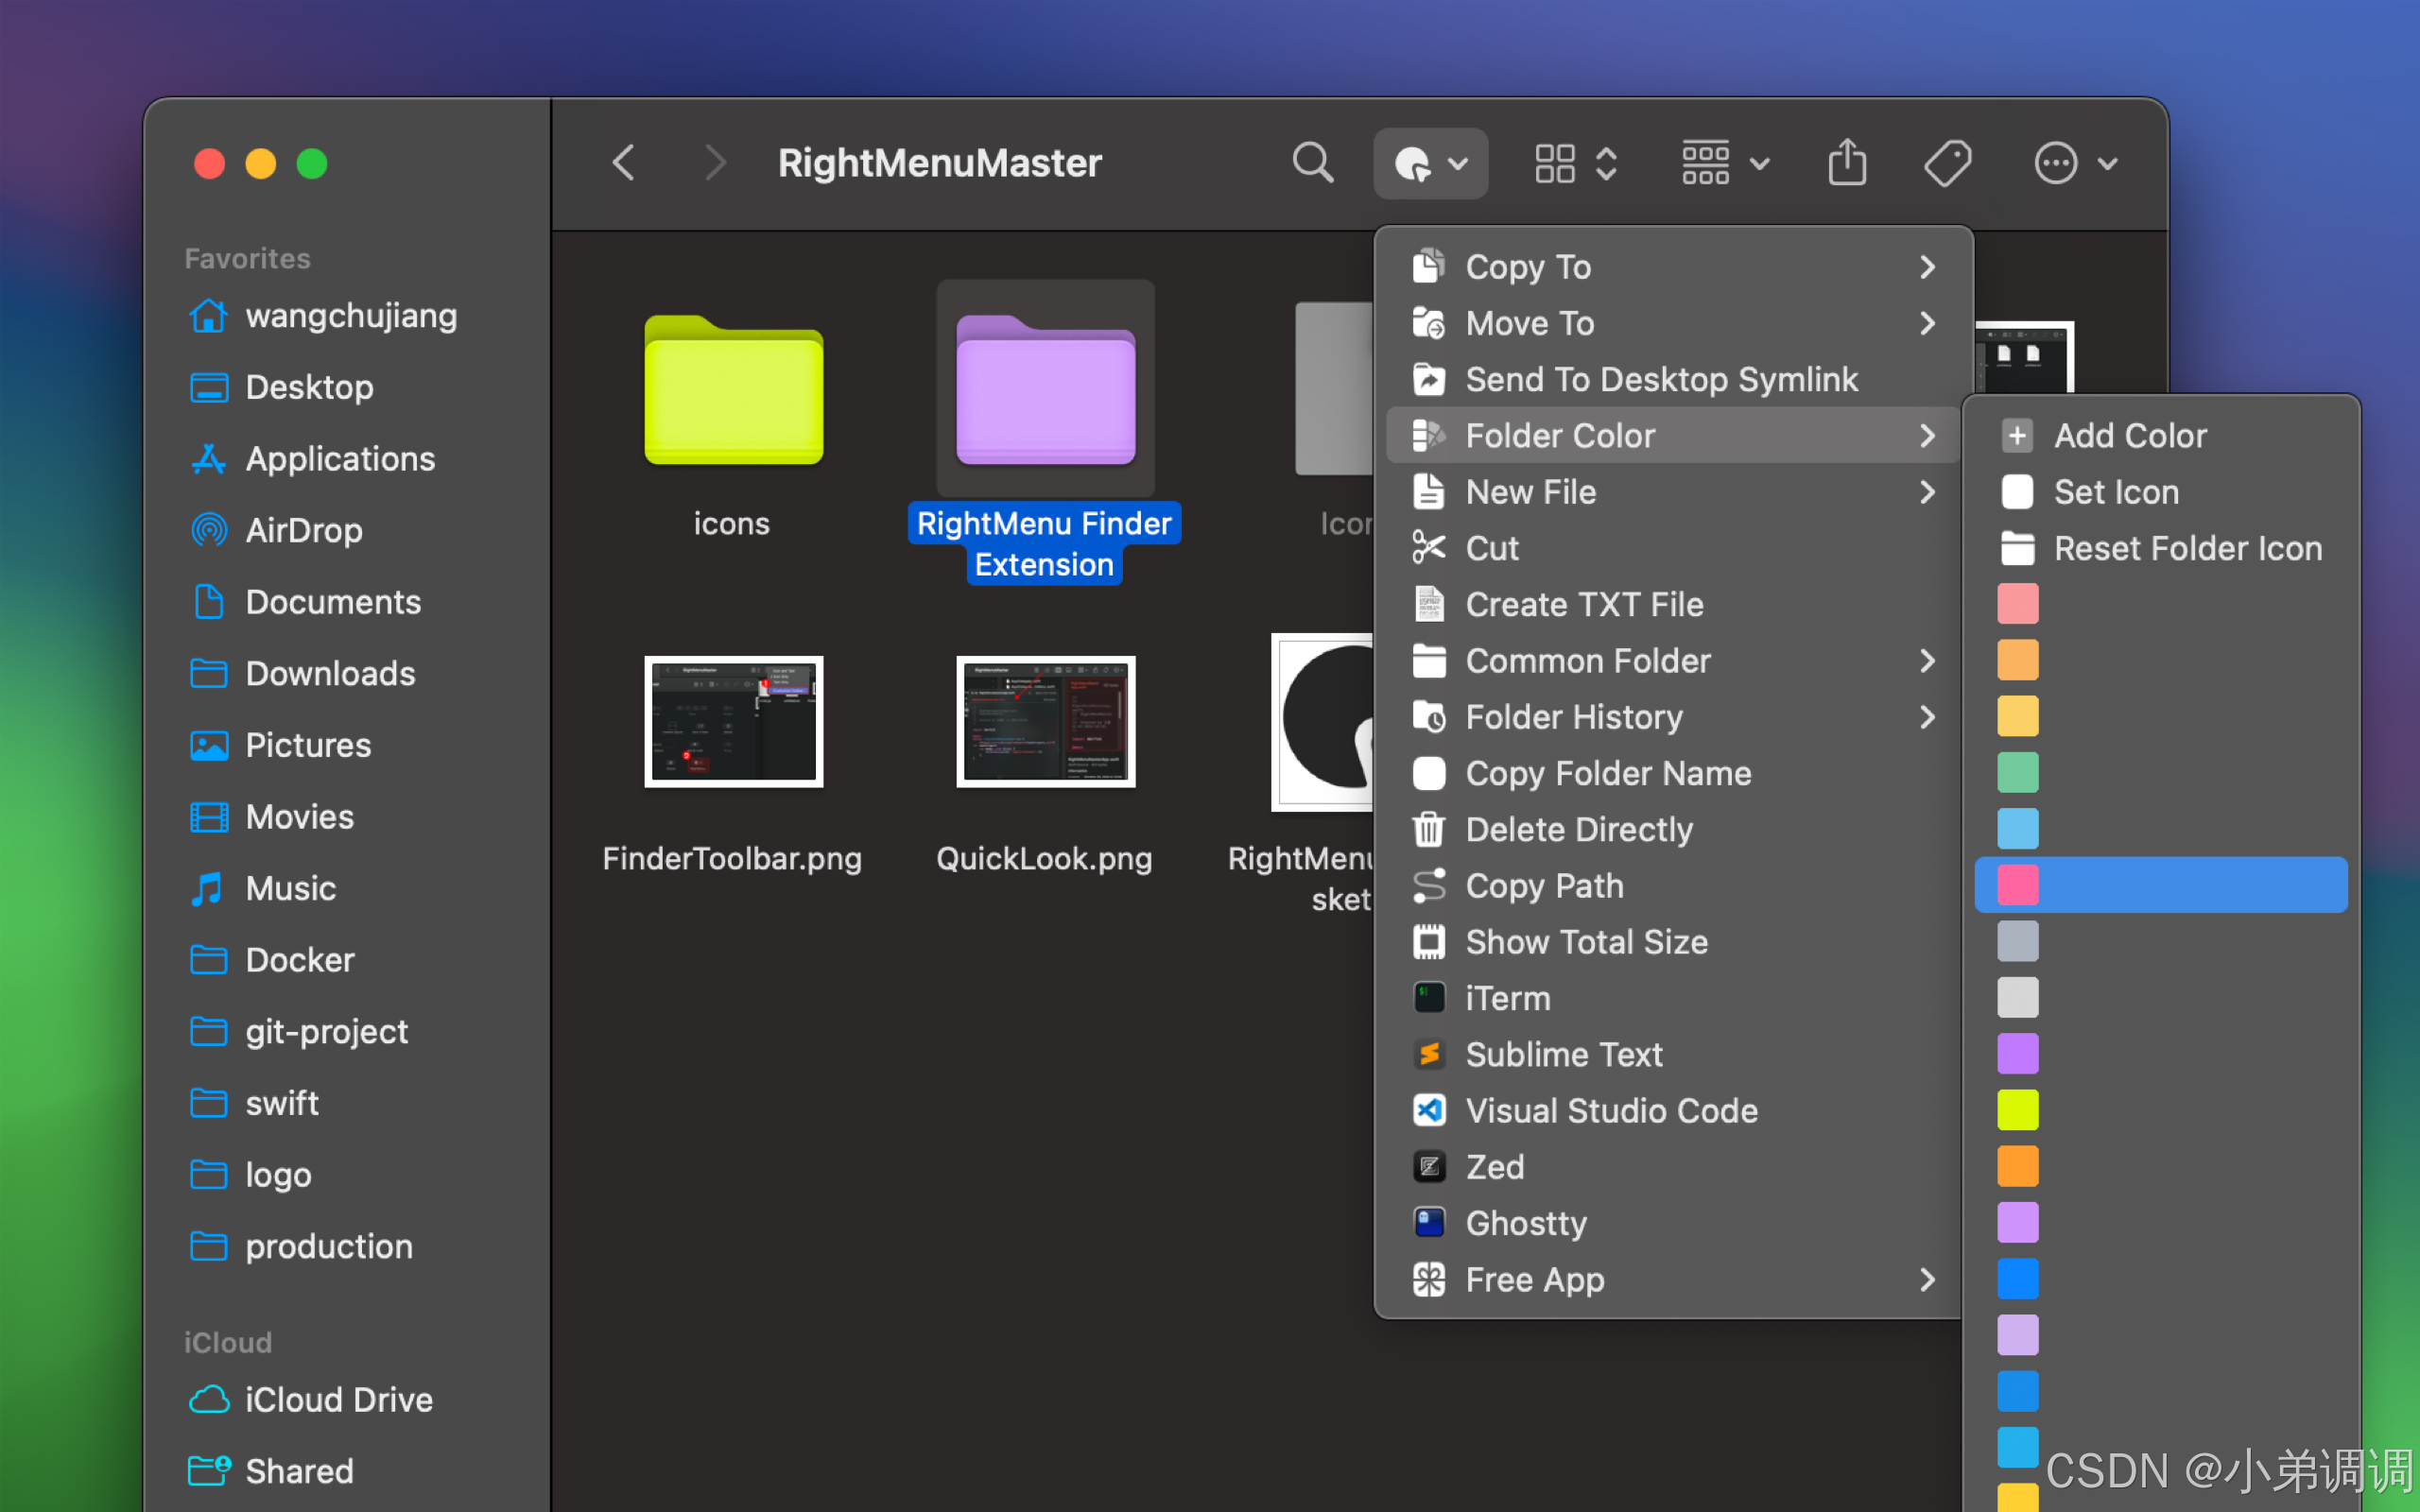Click Reset Folder Icon option
The width and height of the screenshot is (2420, 1512).
point(2186,548)
